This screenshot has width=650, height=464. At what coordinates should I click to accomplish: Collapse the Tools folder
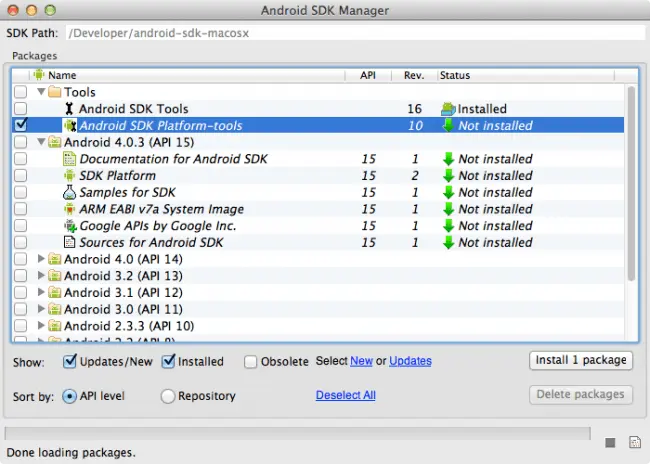(x=41, y=92)
